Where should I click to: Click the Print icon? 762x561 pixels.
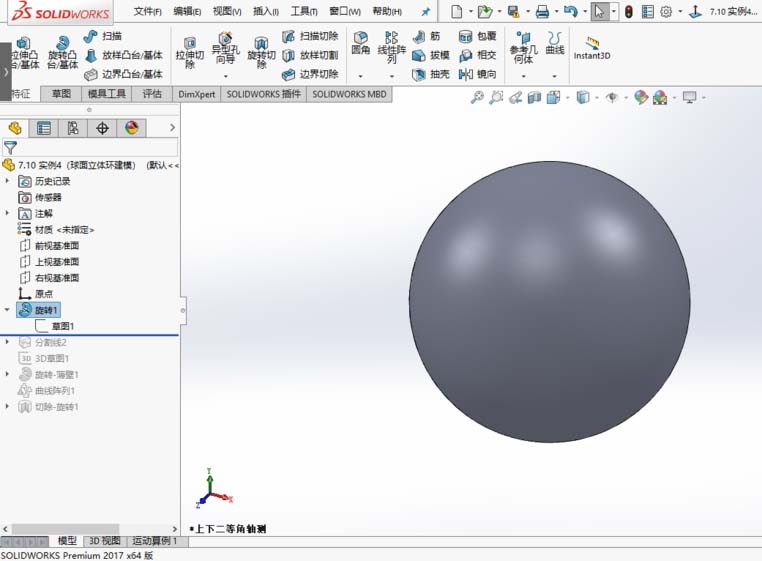coord(542,11)
